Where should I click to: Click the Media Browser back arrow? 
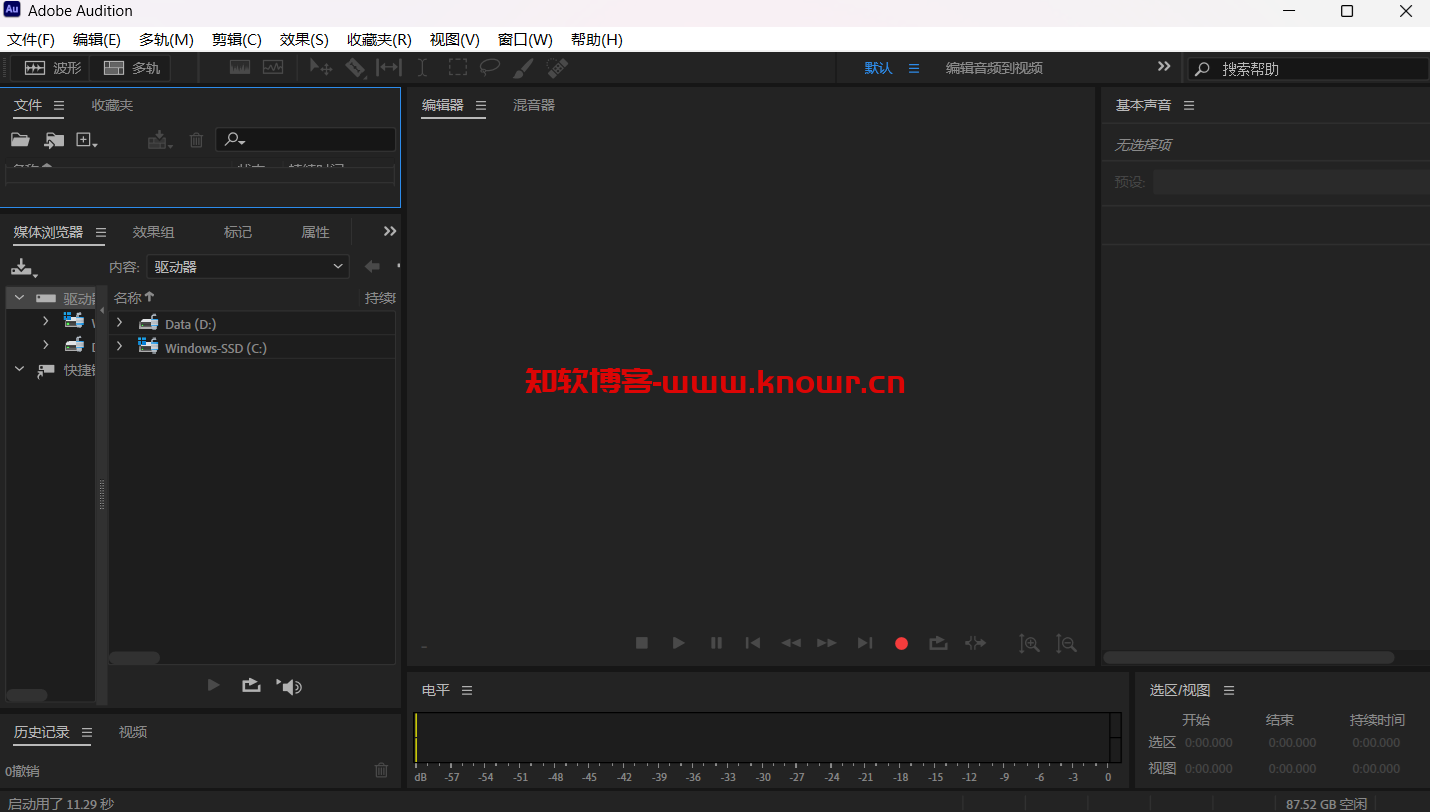coord(372,266)
